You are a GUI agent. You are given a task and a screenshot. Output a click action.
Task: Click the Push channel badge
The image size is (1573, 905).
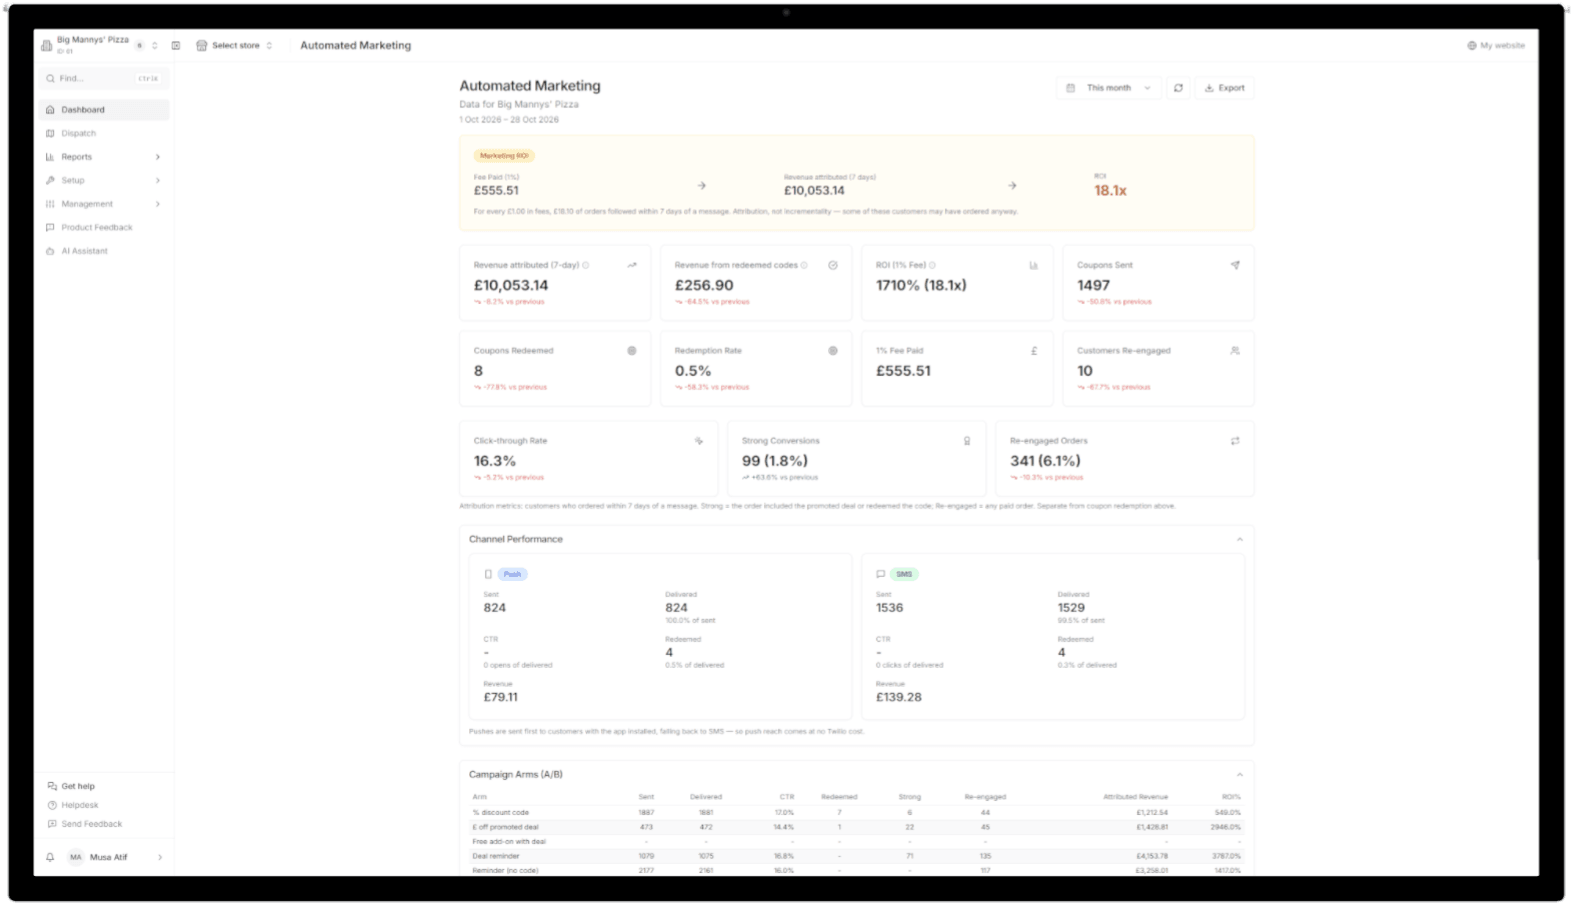click(x=512, y=574)
